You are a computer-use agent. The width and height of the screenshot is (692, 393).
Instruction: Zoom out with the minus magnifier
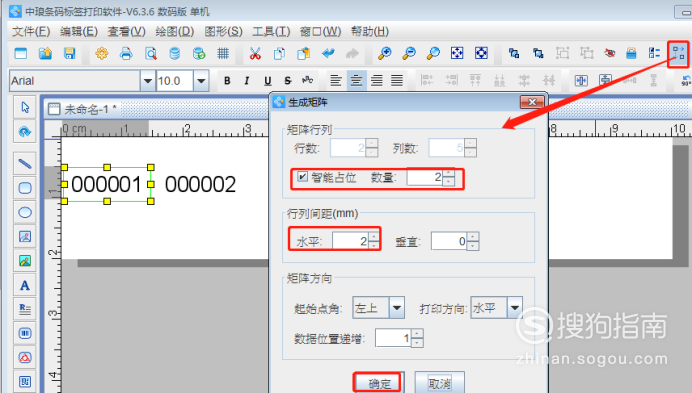click(409, 53)
